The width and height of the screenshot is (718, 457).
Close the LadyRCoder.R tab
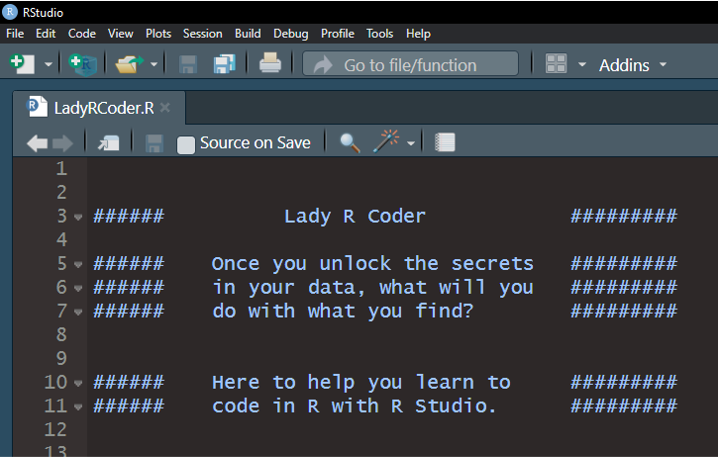165,108
